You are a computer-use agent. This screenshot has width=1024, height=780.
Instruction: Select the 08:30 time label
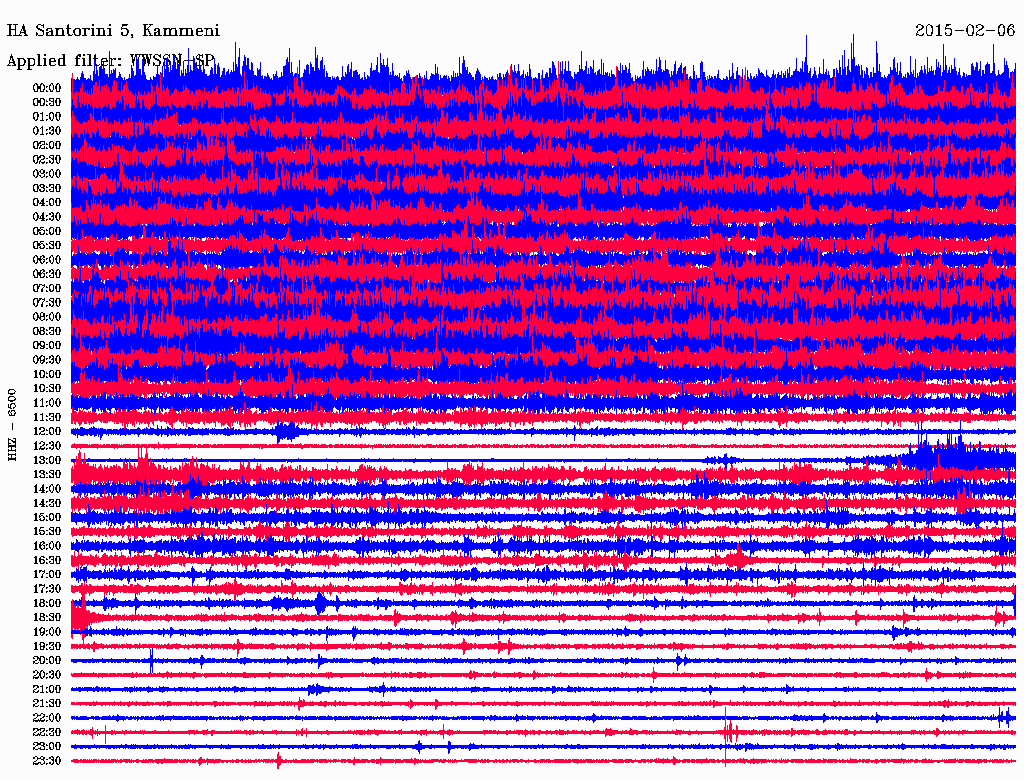click(x=47, y=332)
